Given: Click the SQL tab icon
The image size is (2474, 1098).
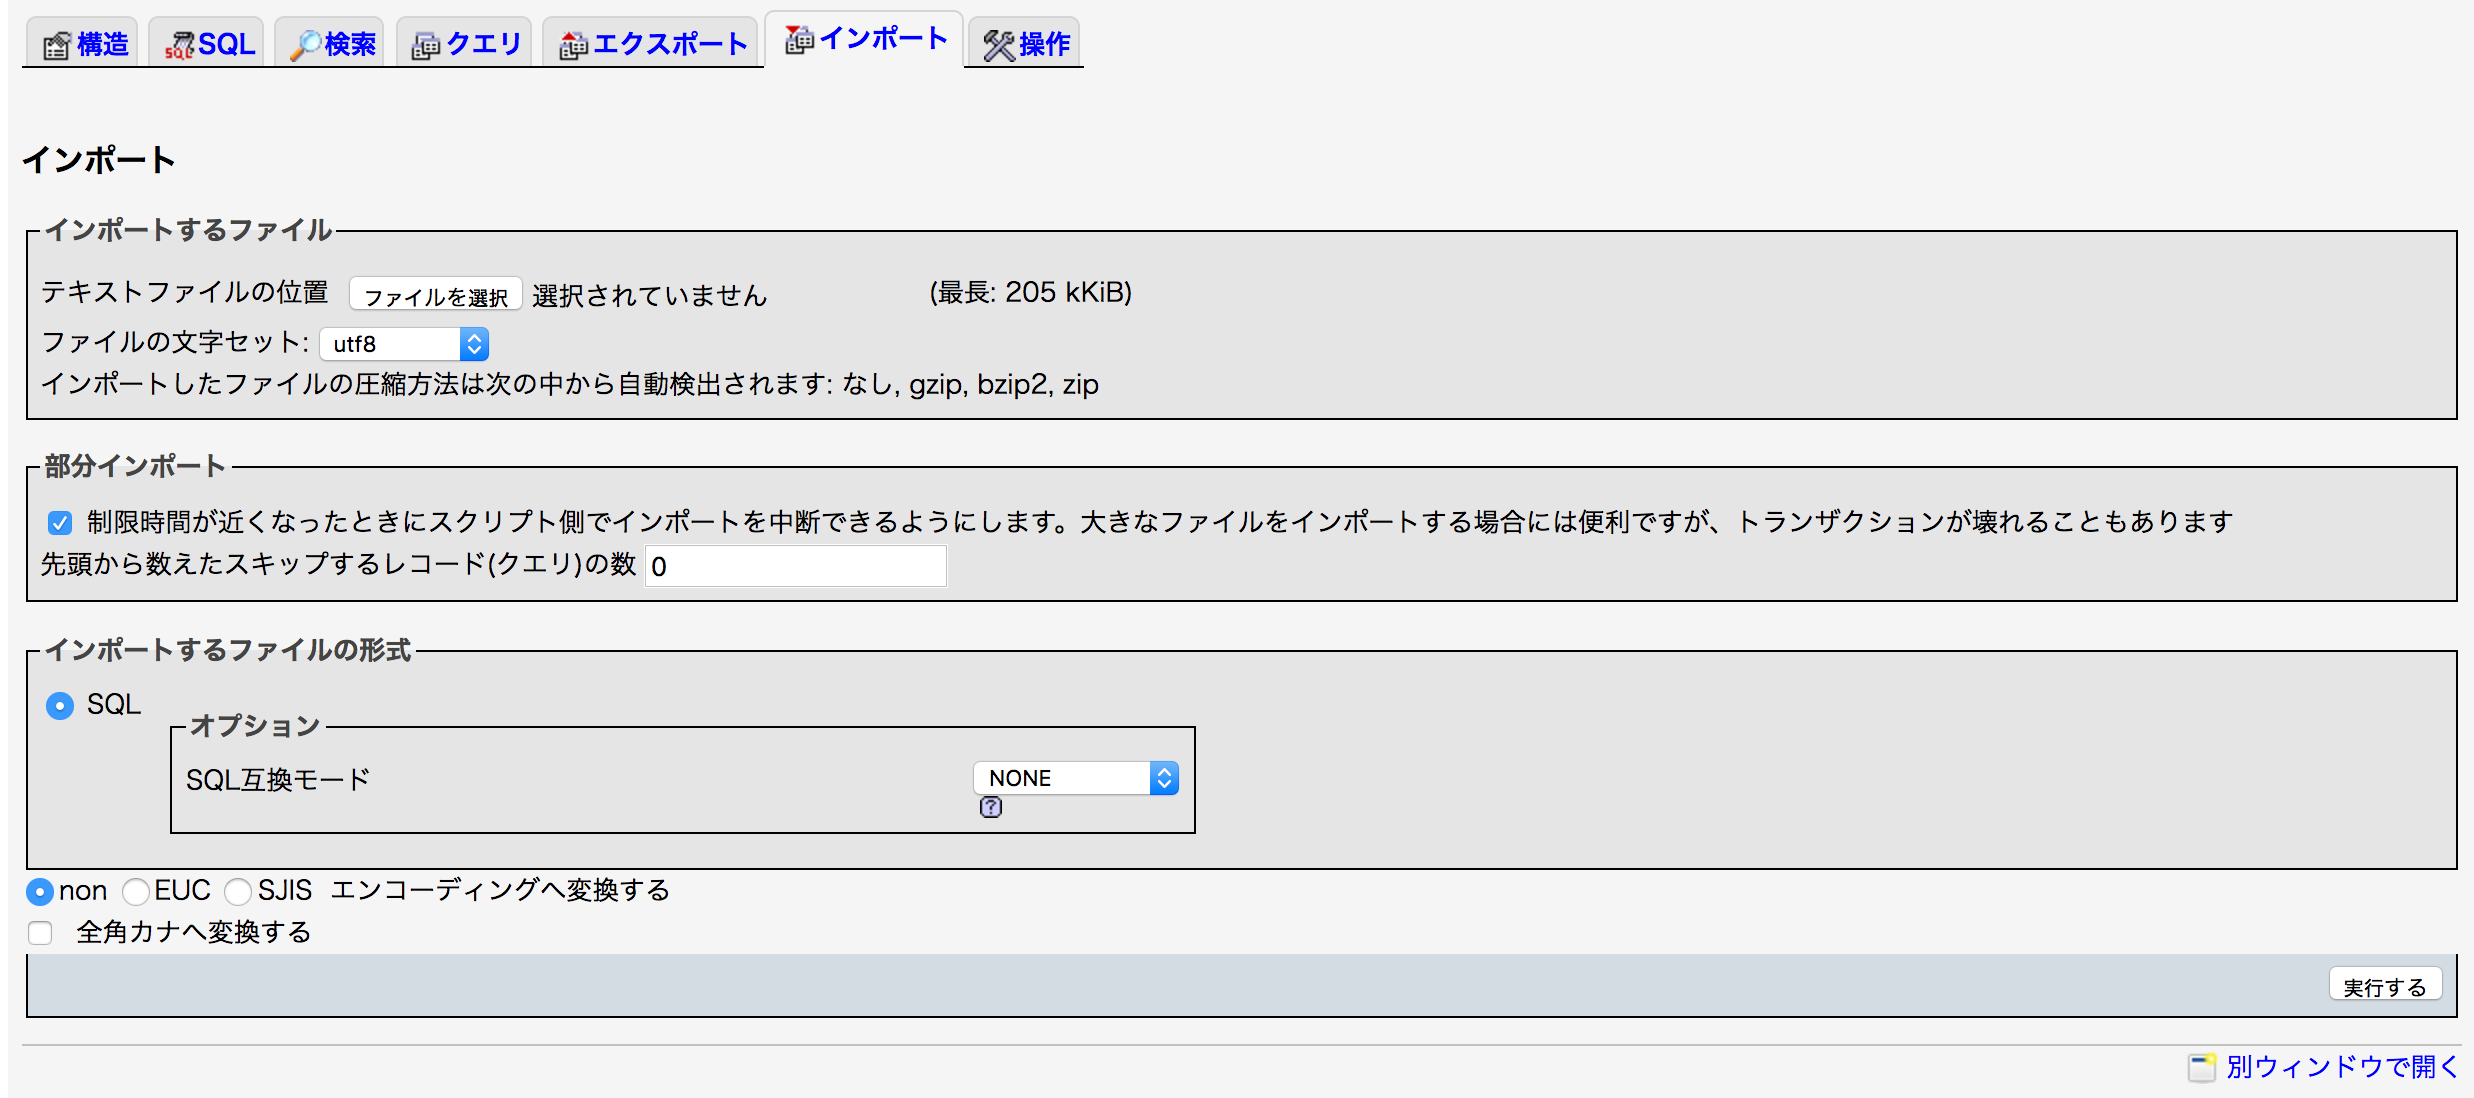Looking at the screenshot, I should (x=179, y=45).
